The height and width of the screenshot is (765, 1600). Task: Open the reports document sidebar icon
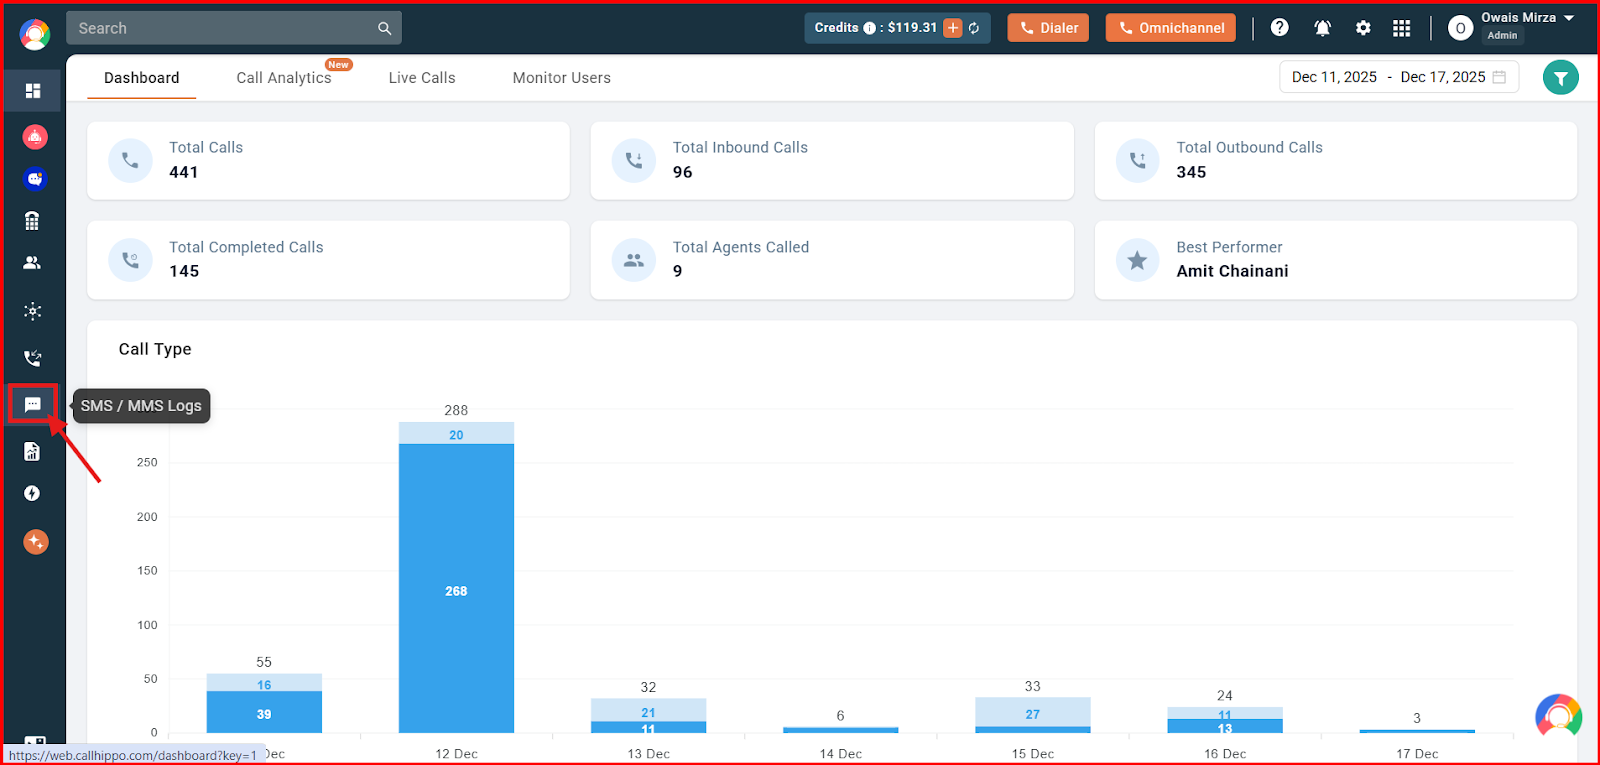[32, 452]
